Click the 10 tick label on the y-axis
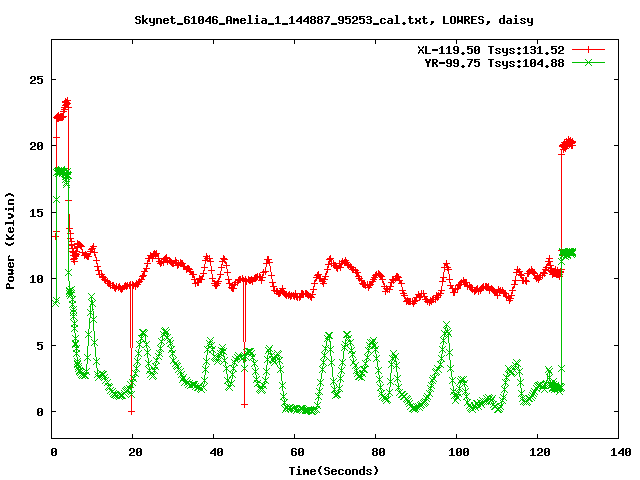The height and width of the screenshot is (480, 640). [37, 278]
